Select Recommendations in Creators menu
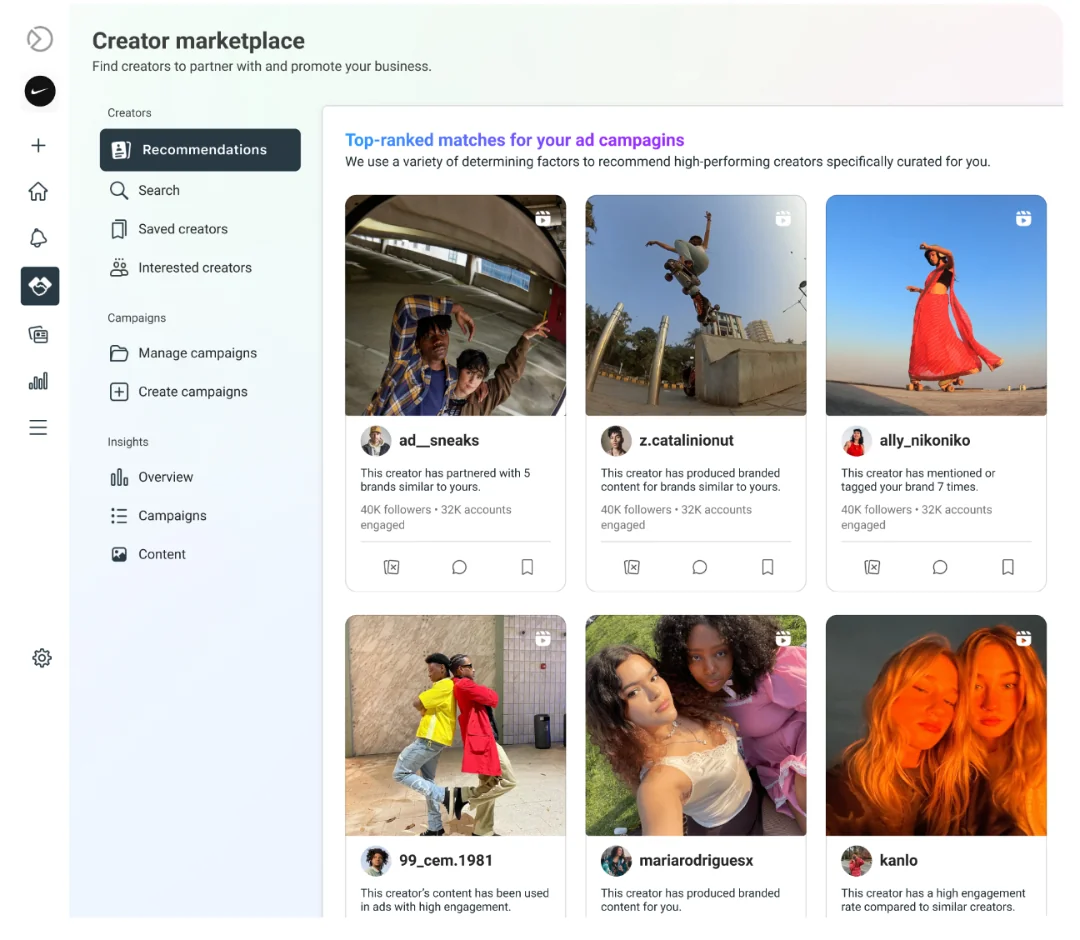 (x=200, y=149)
